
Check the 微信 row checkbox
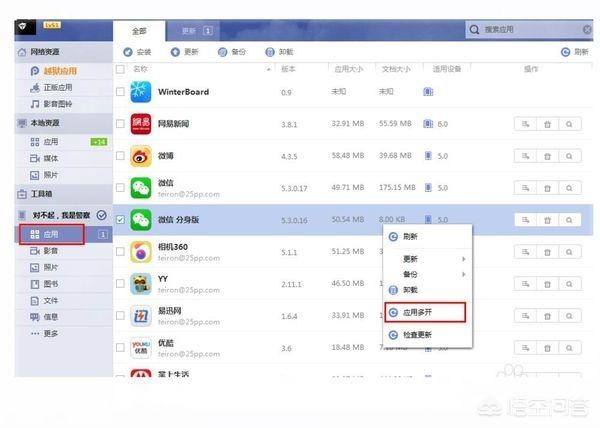[120, 187]
